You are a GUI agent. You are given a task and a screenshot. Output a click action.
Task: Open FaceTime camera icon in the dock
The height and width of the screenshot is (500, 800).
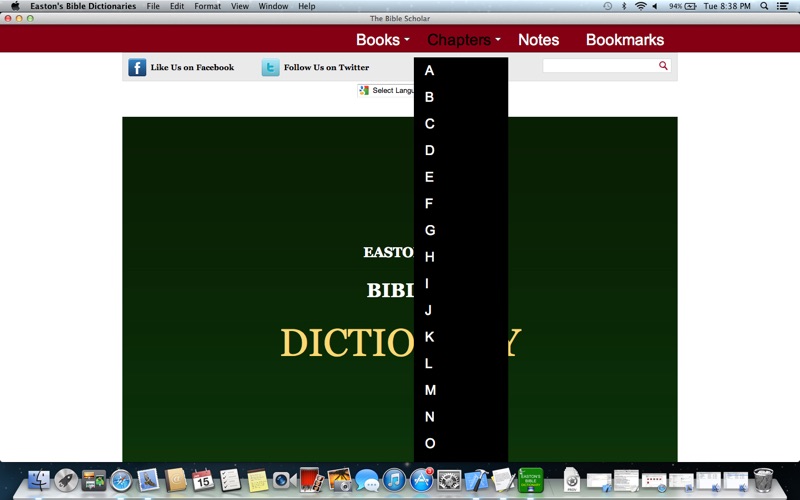click(x=285, y=481)
